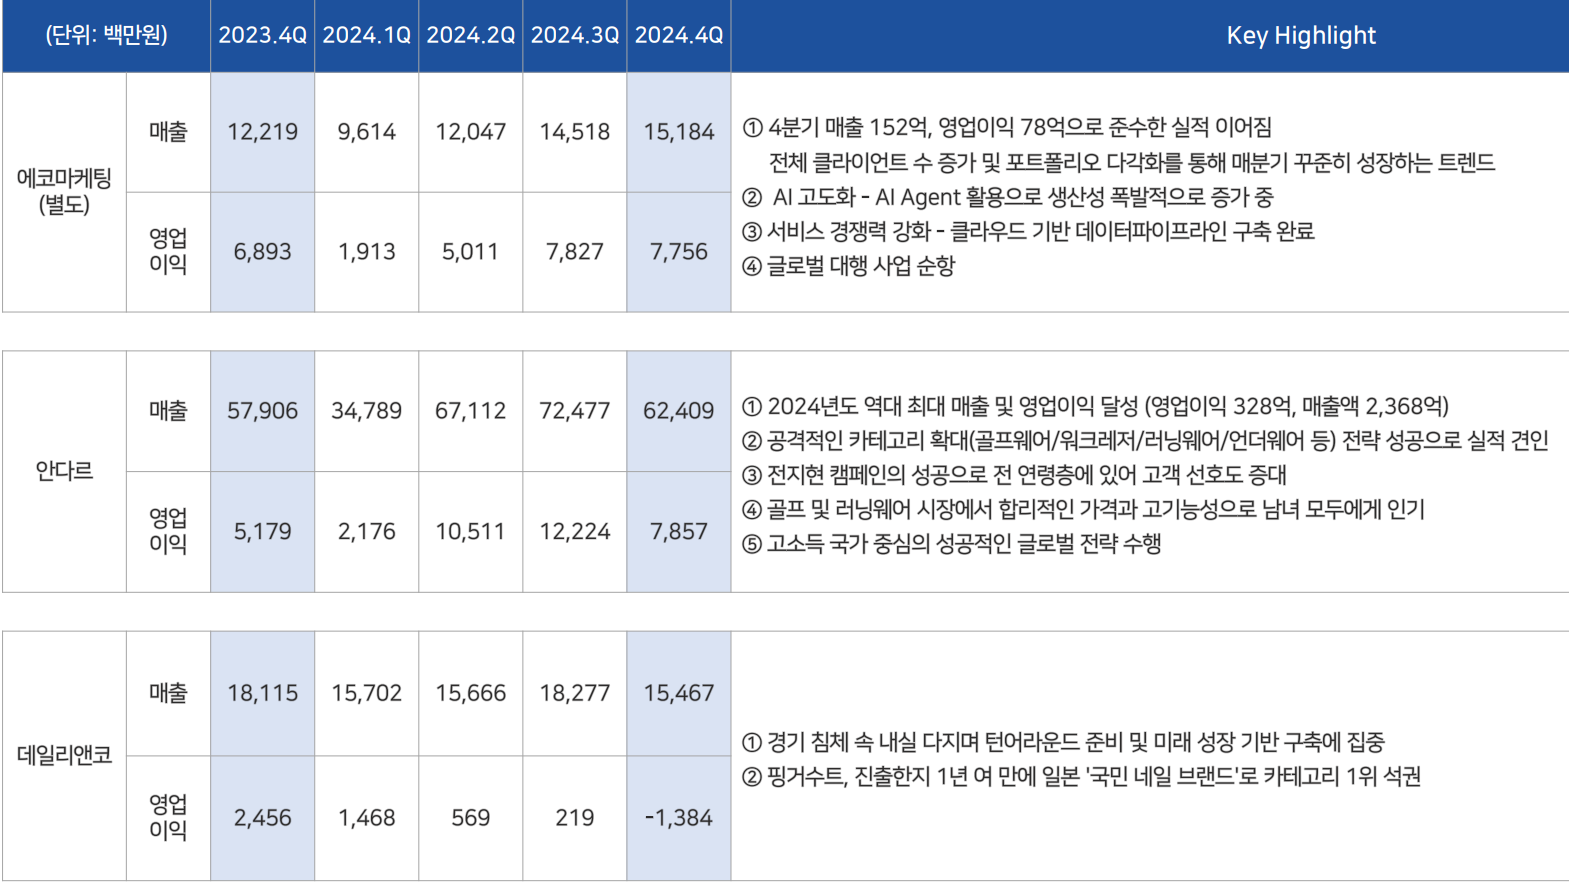Screen dimensions: 1569x883
Task: Click highlight line '전지현 캠페인의 성공'
Action: [1014, 475]
